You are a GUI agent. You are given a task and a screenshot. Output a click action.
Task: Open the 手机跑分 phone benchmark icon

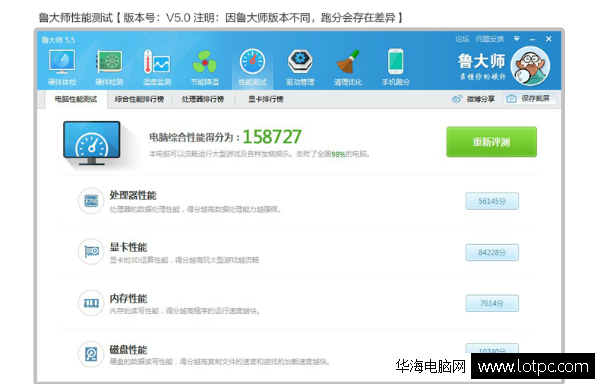coord(396,61)
